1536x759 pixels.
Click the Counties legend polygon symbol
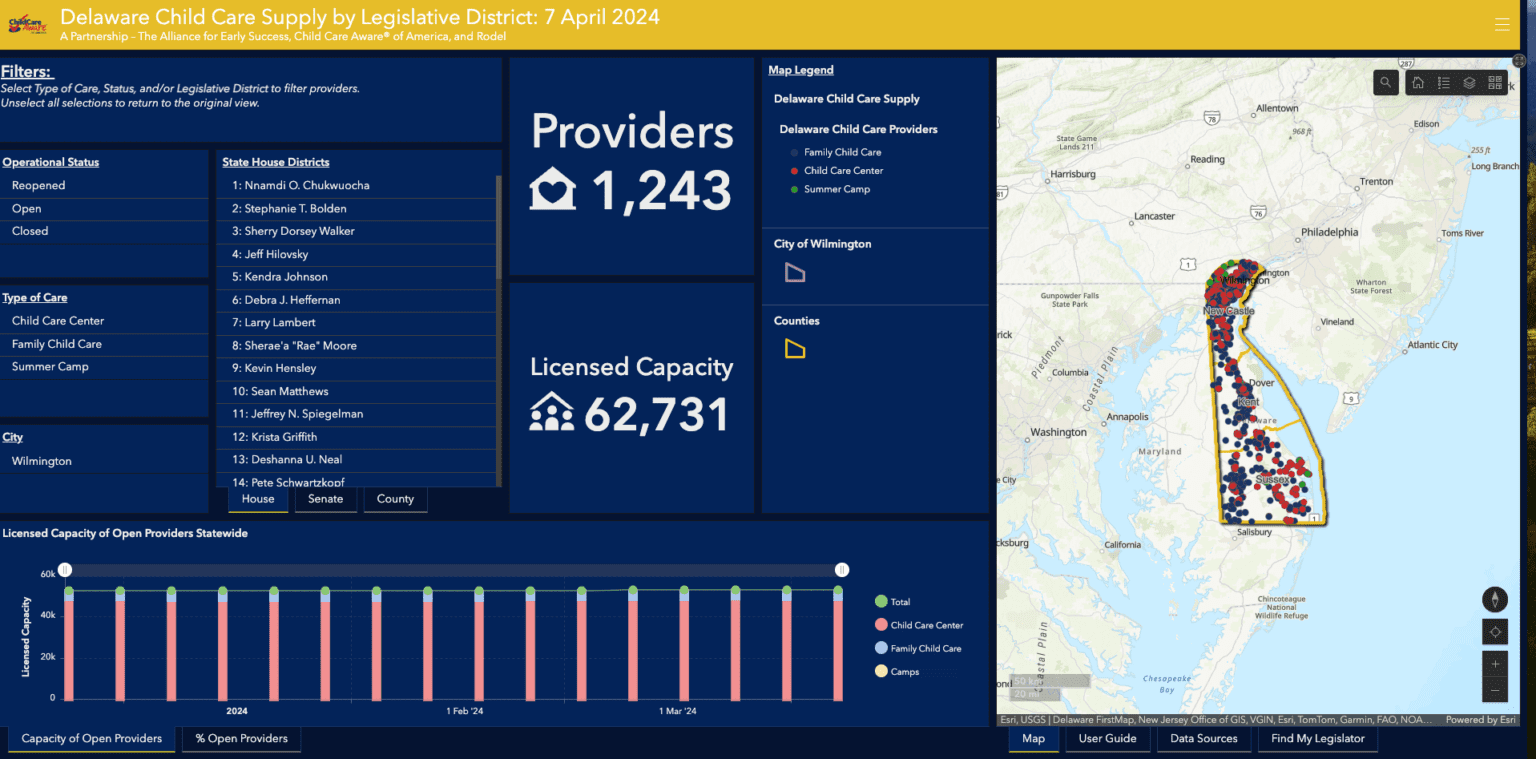pos(795,348)
